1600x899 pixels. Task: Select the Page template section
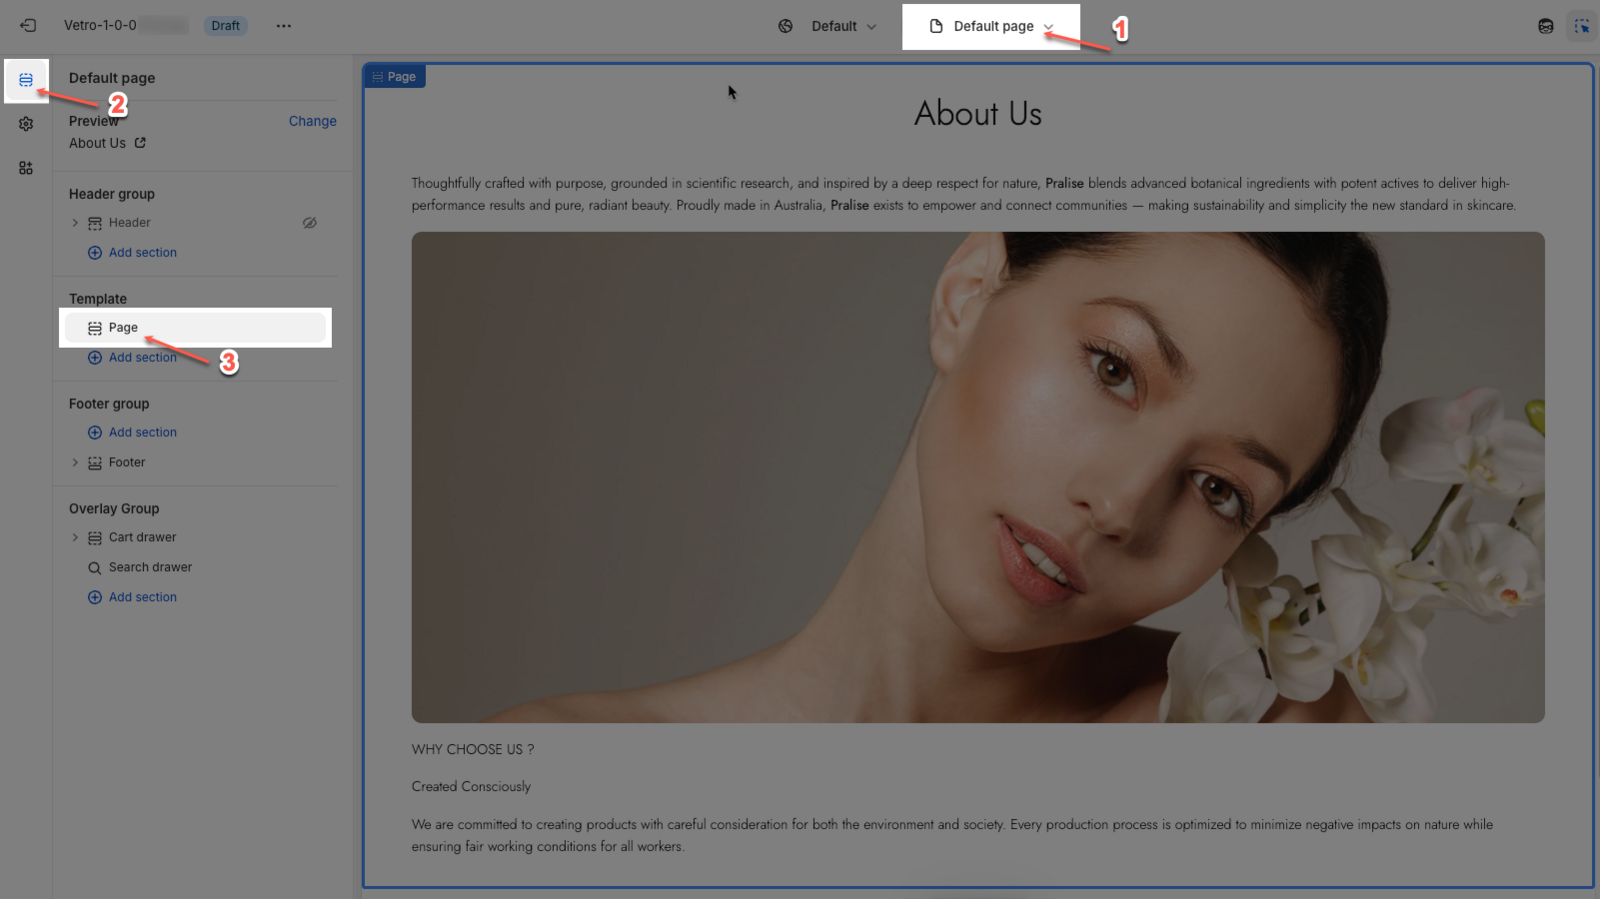(x=124, y=328)
